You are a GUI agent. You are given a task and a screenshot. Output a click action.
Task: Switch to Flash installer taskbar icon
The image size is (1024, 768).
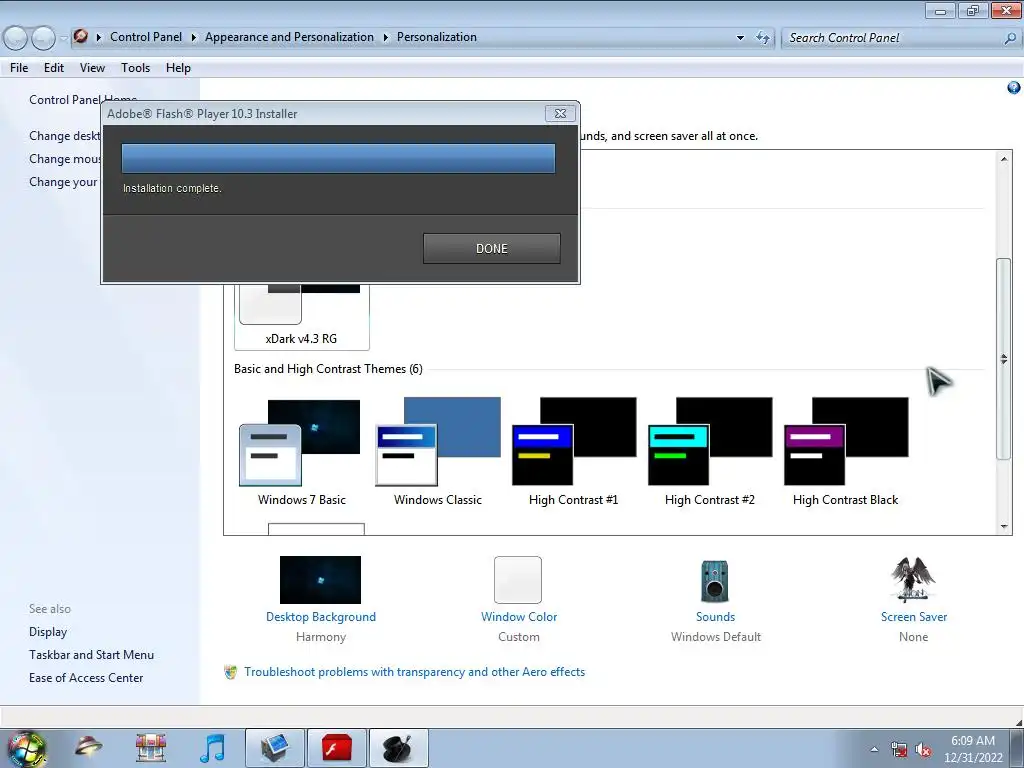click(x=336, y=748)
